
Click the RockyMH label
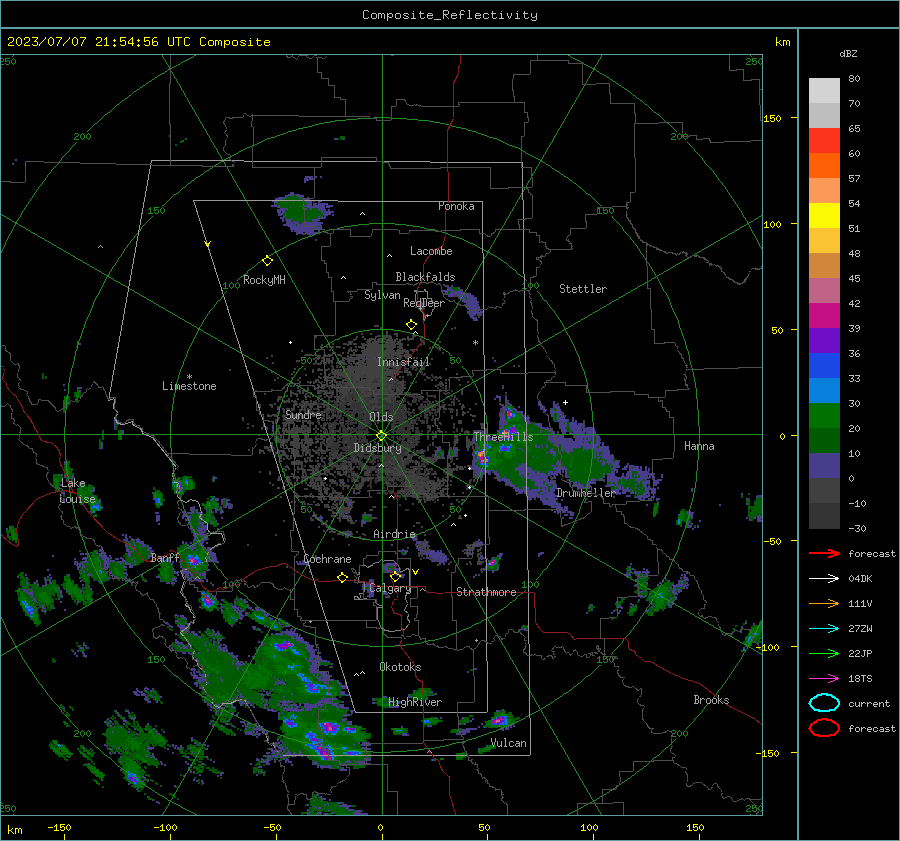pyautogui.click(x=264, y=280)
